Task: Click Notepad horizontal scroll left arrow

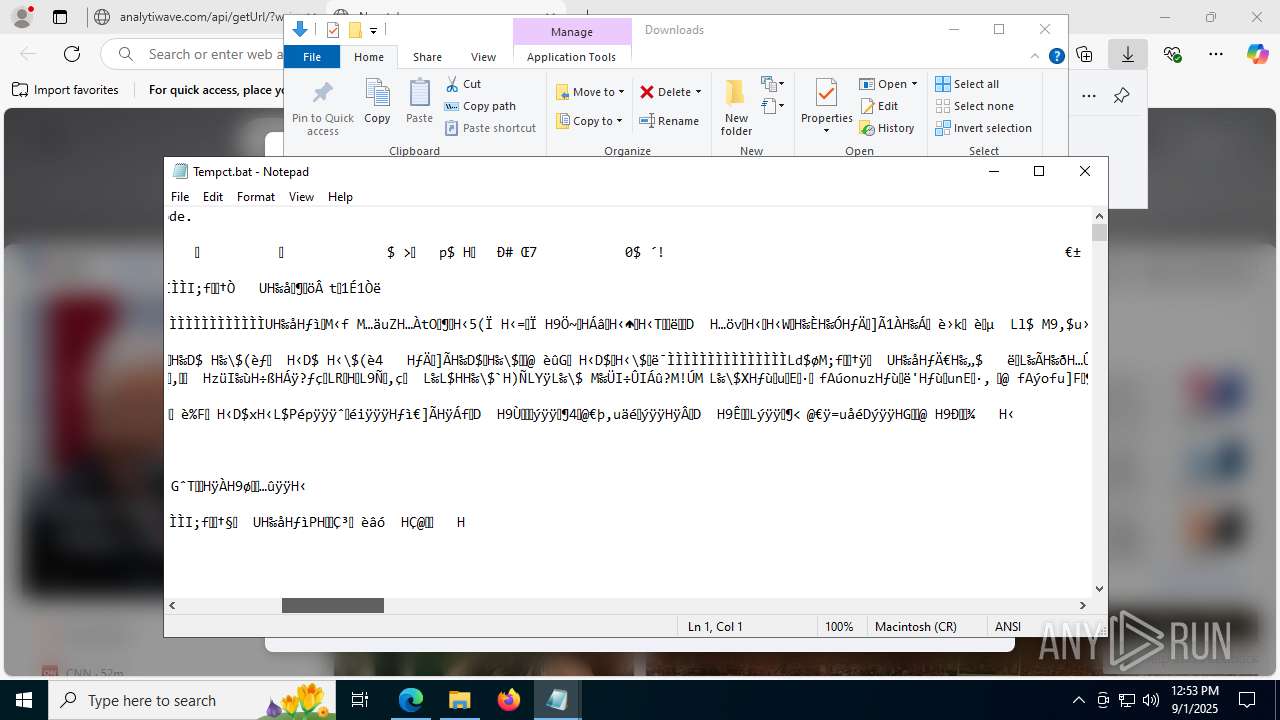Action: (x=173, y=605)
